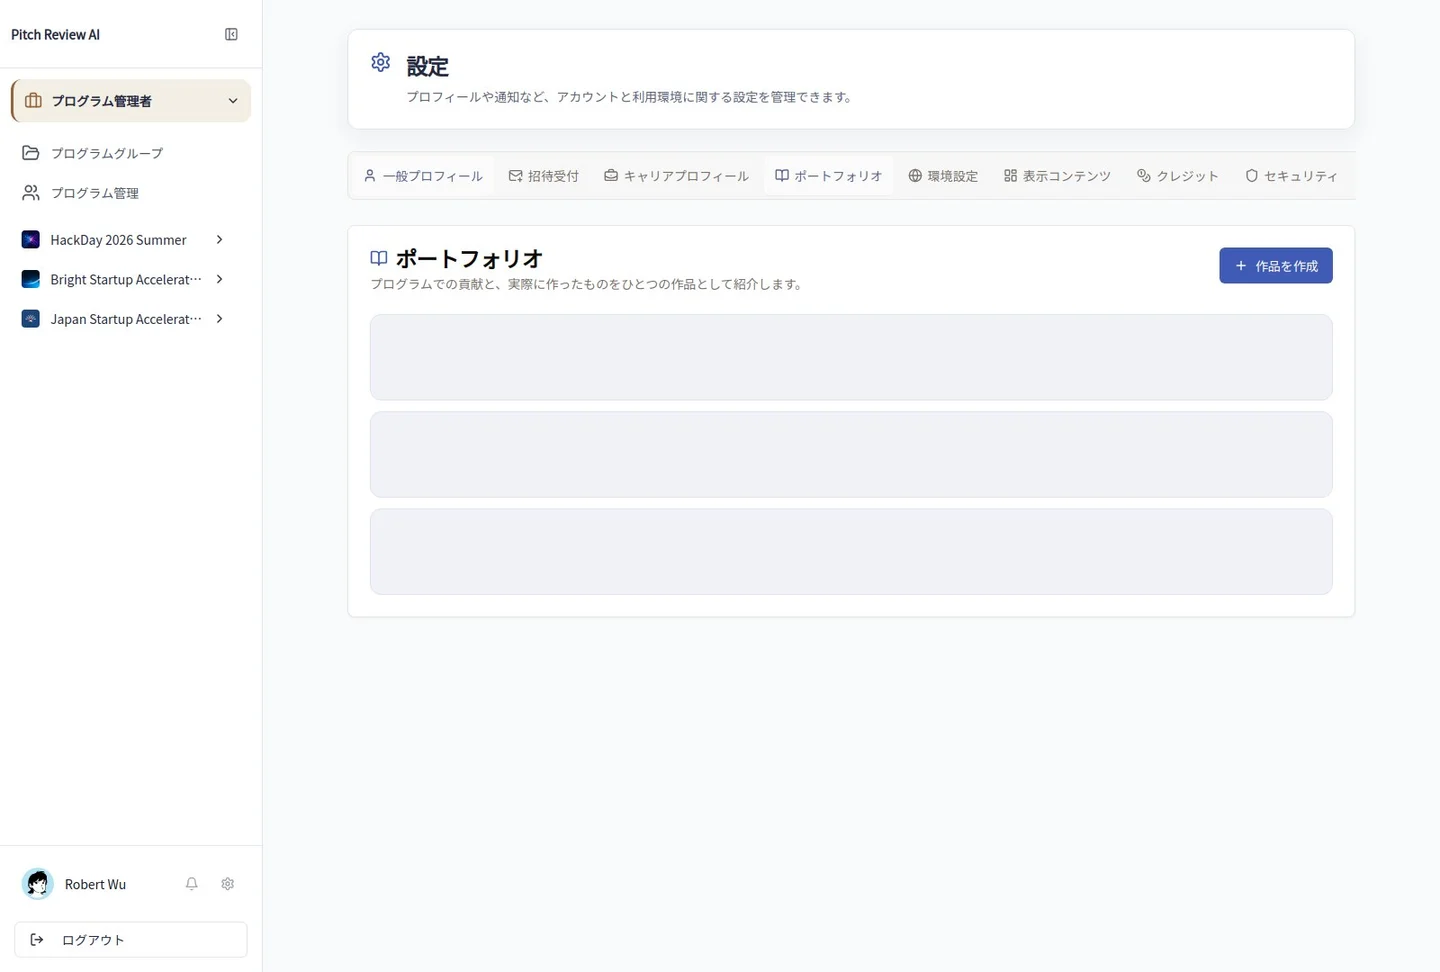Screen dimensions: 1440x972
Task: Click the Robert Wu user name
Action: (x=95, y=884)
